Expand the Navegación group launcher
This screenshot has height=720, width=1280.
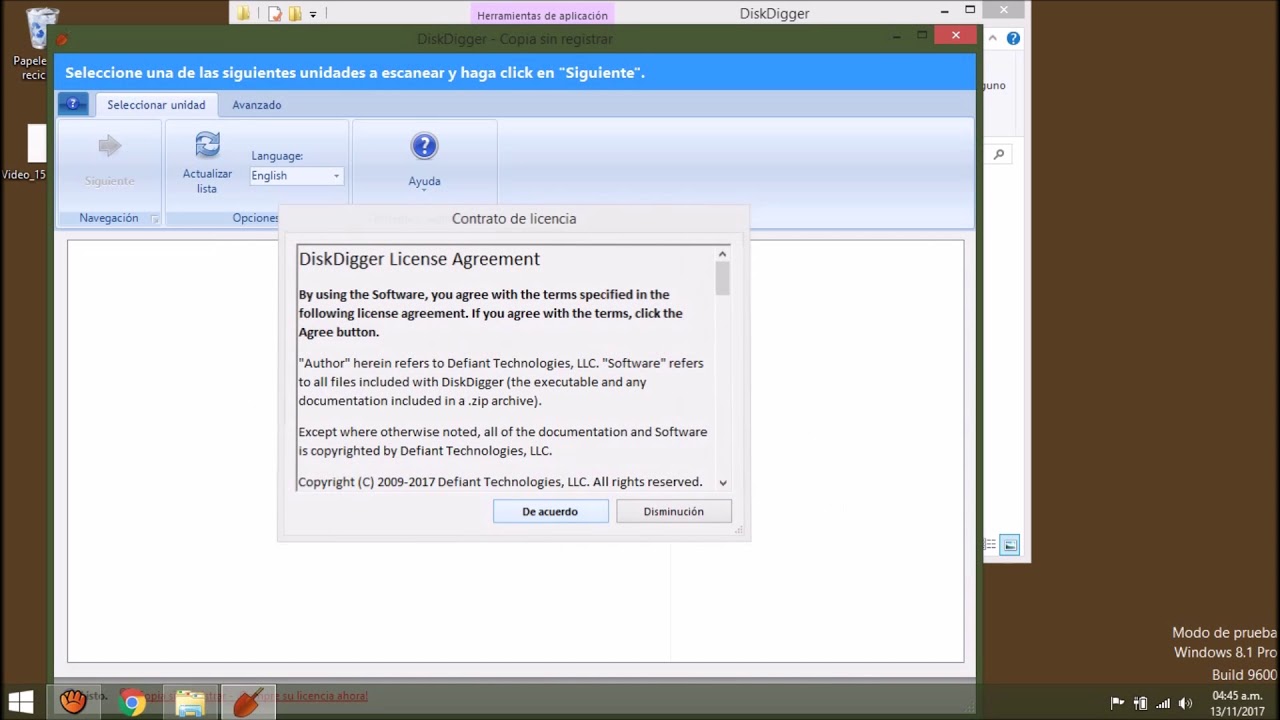click(x=154, y=219)
